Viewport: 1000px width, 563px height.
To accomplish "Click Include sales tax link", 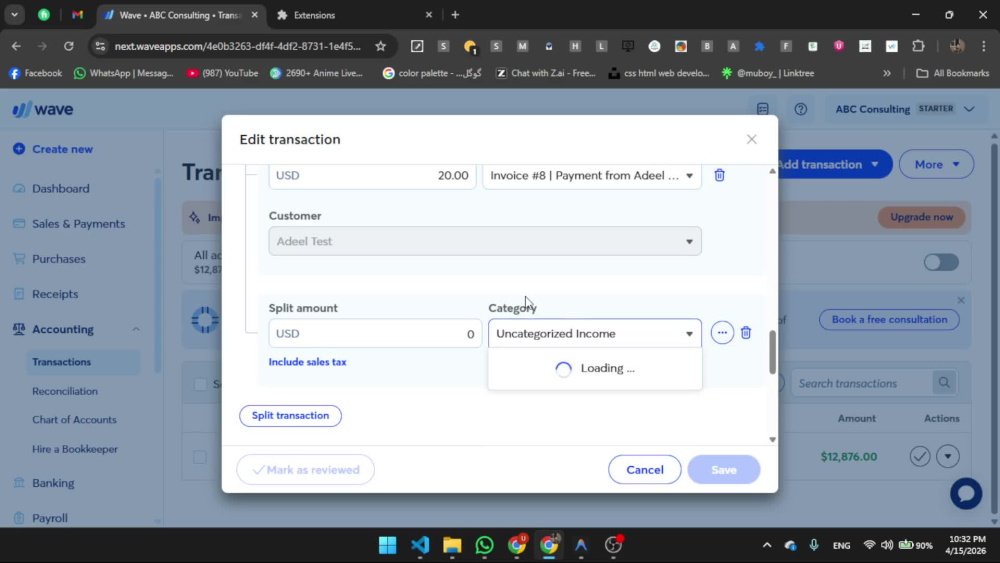I will (x=307, y=362).
